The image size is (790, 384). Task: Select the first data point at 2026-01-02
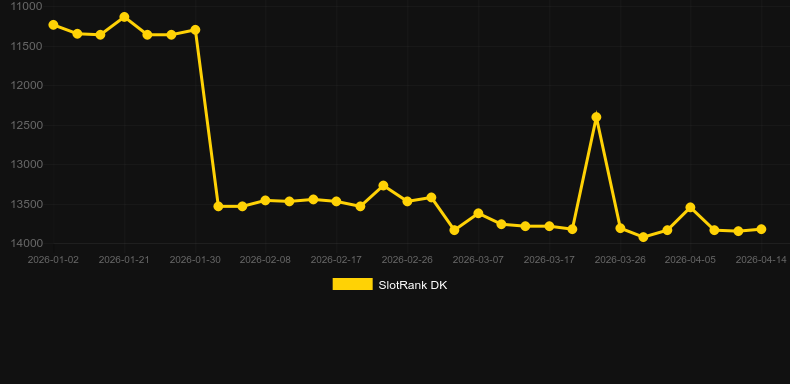pyautogui.click(x=53, y=25)
